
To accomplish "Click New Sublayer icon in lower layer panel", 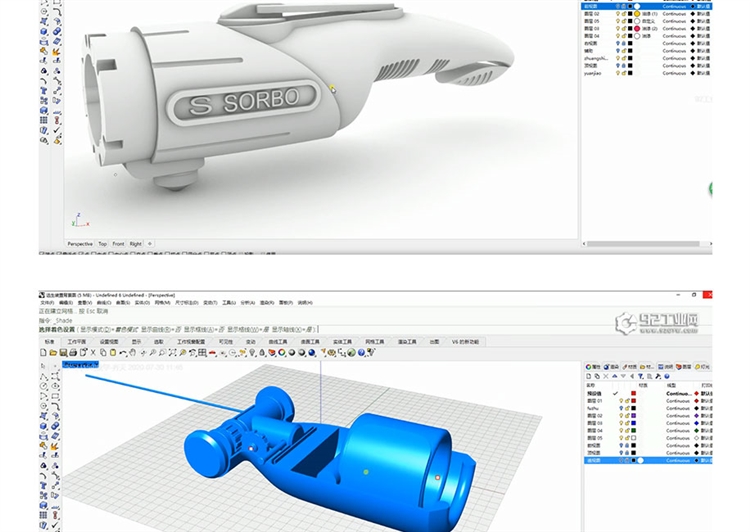I will 597,377.
